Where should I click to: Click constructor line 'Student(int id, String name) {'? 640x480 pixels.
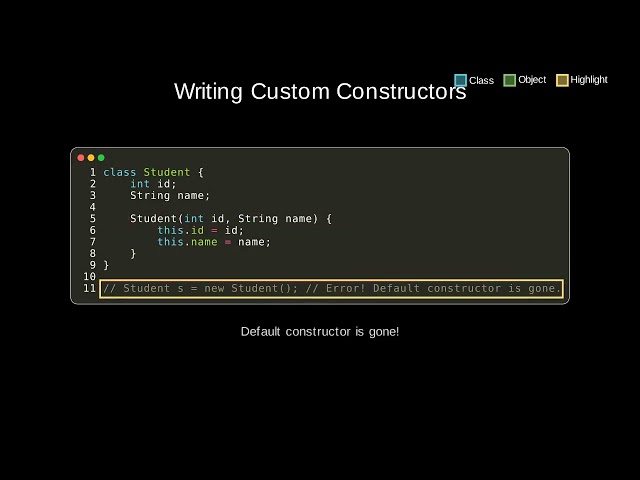[x=231, y=219]
